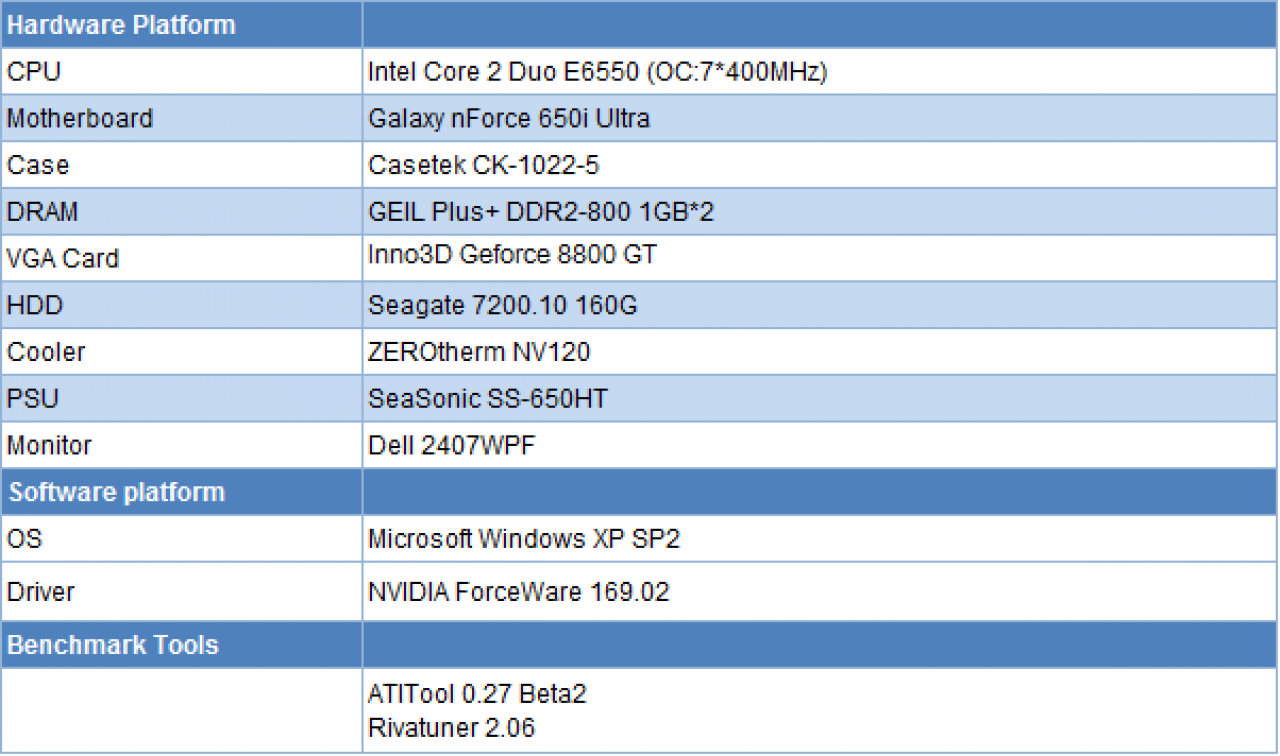Click Inno3D Geforce 8800 GT text

[512, 255]
